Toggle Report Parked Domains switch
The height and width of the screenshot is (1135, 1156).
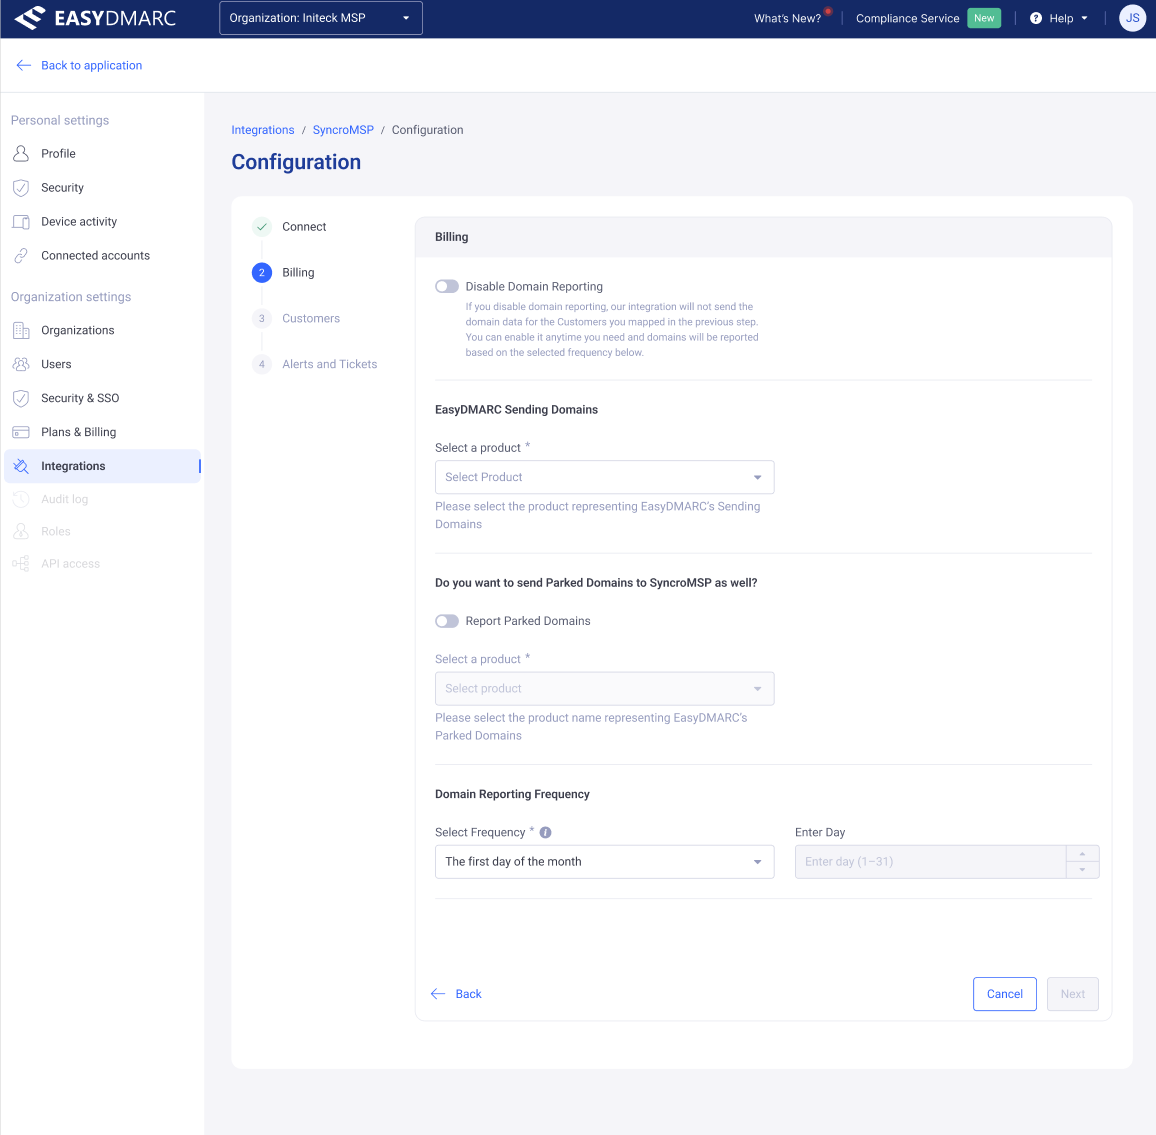[447, 621]
